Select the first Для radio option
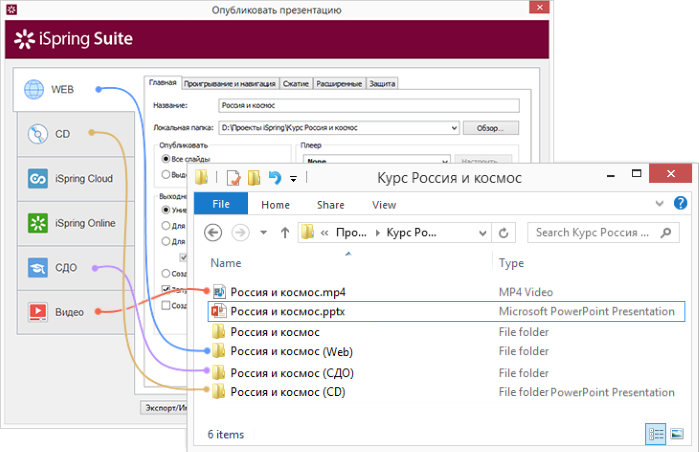Image resolution: width=699 pixels, height=452 pixels. pyautogui.click(x=165, y=226)
